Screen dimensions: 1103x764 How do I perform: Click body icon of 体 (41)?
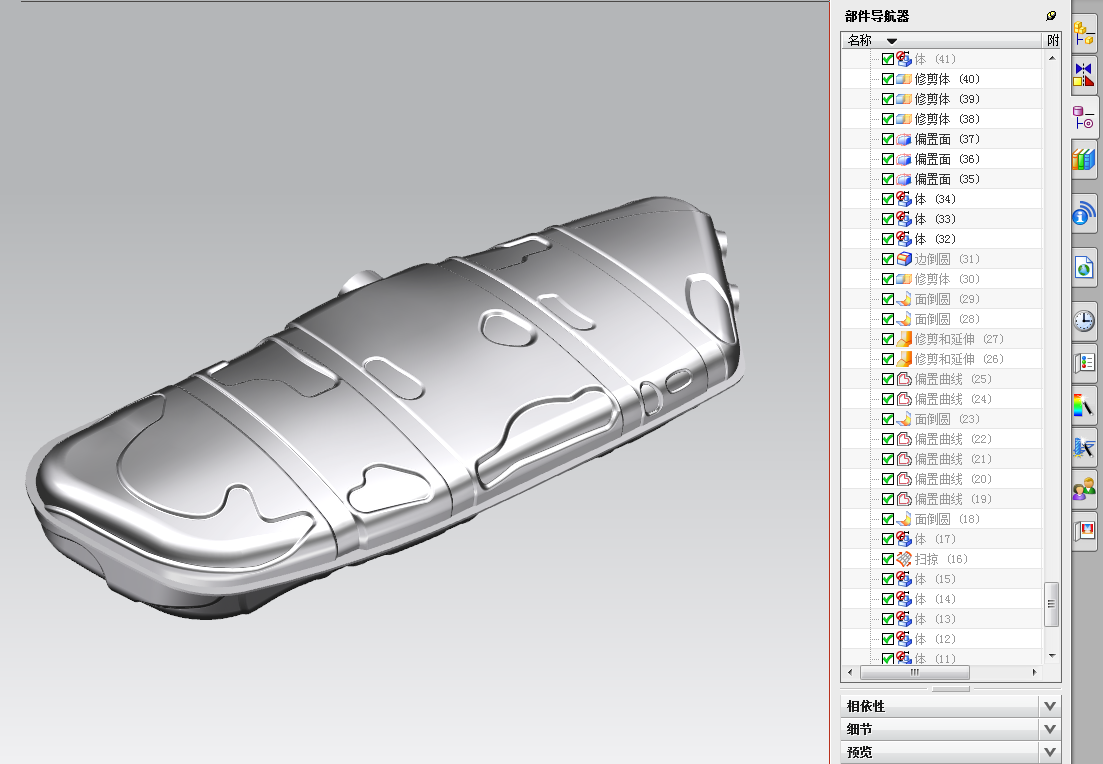click(904, 59)
